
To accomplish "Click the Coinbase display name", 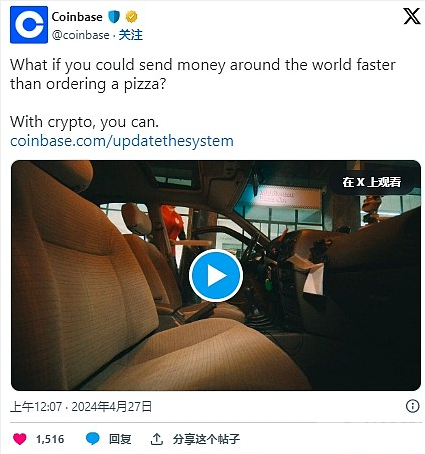I will [x=77, y=17].
